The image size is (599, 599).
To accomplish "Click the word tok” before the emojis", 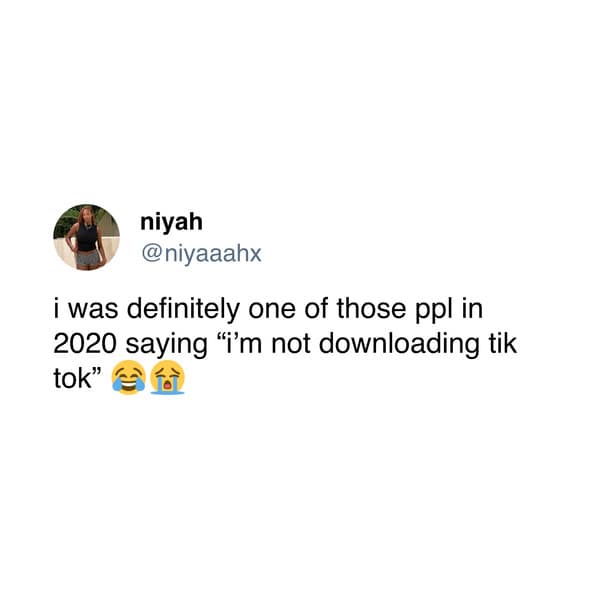I will click(x=78, y=378).
